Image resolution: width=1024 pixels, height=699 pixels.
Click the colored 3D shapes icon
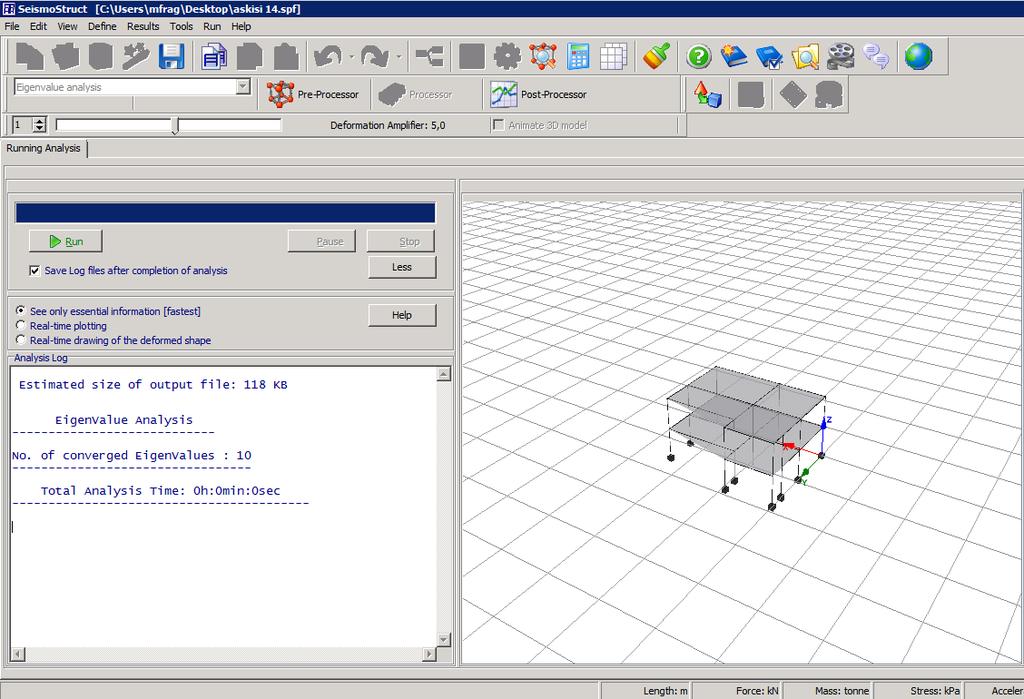coord(708,95)
